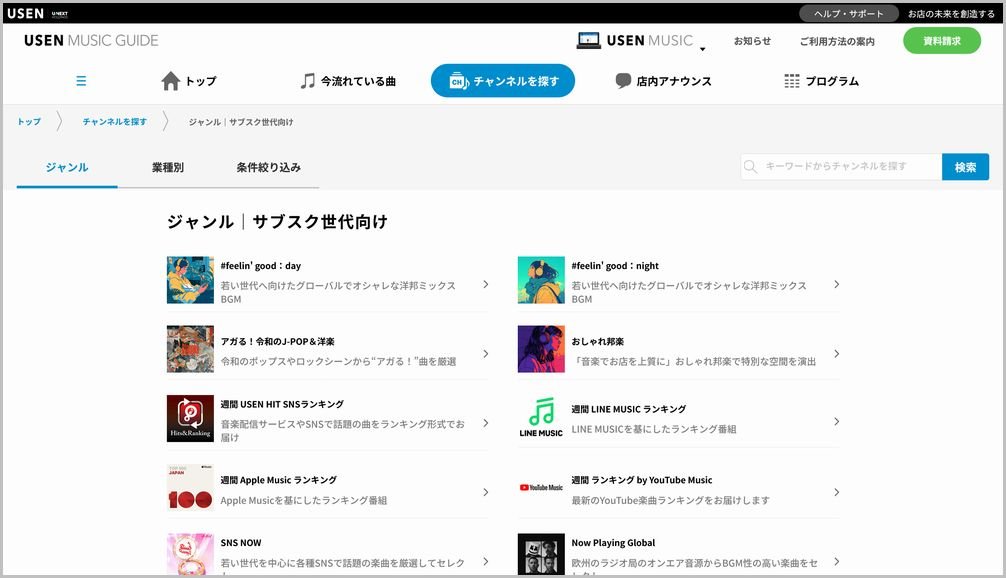
Task: Open the SNS NOW pink thumbnail
Action: [x=190, y=554]
